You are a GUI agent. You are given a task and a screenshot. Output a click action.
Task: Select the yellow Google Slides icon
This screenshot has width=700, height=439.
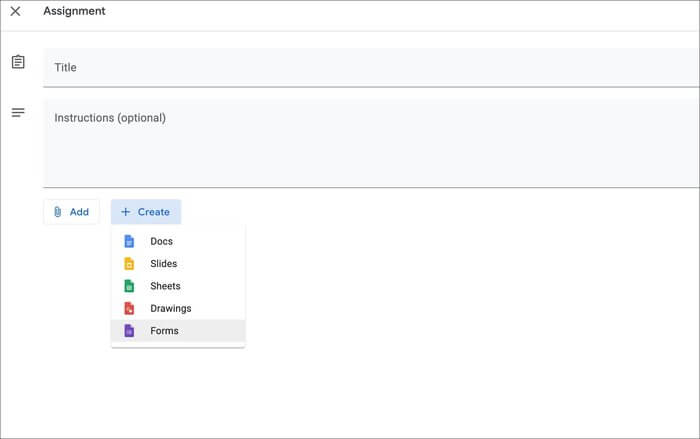[128, 264]
